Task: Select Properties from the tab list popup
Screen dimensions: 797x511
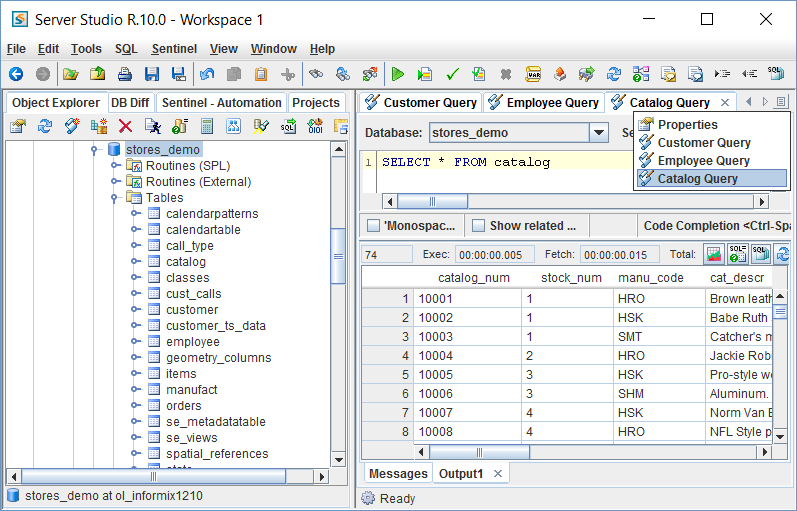Action: coord(687,125)
